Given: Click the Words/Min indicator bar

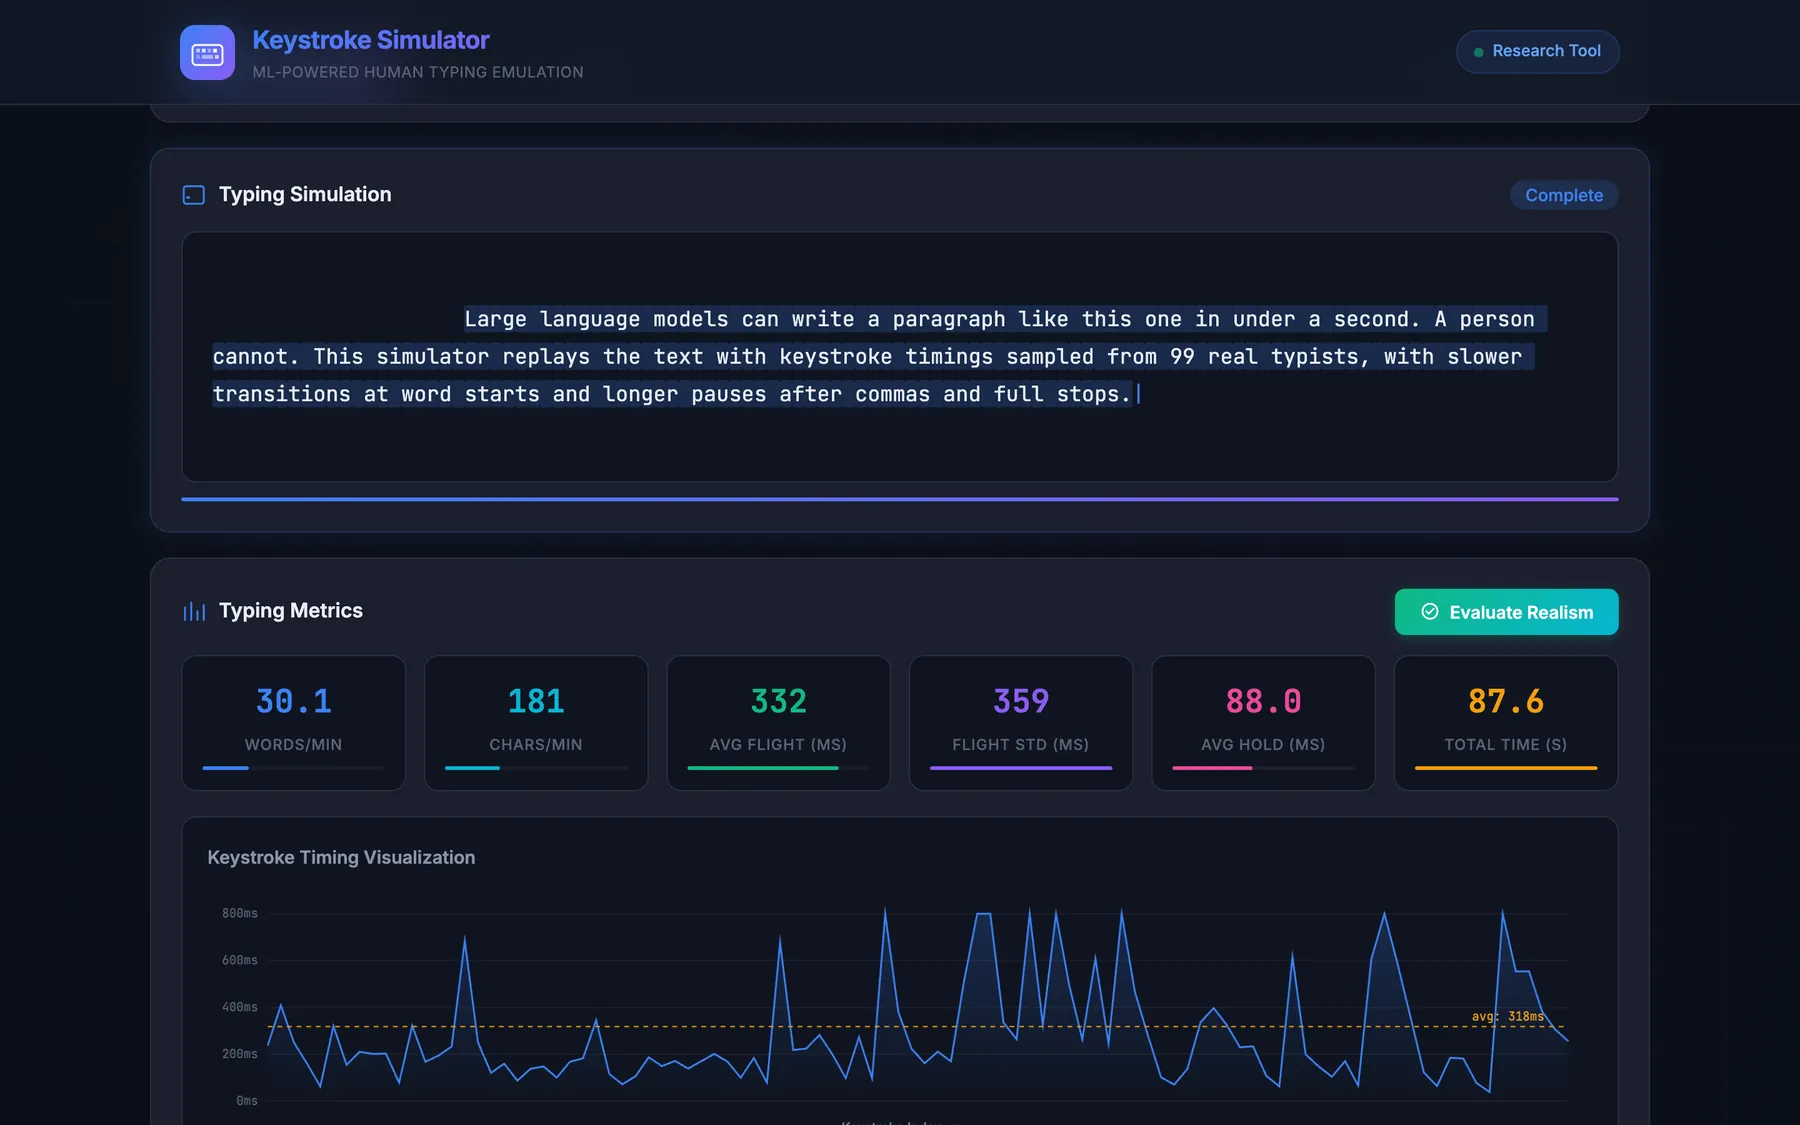Looking at the screenshot, I should tap(293, 768).
